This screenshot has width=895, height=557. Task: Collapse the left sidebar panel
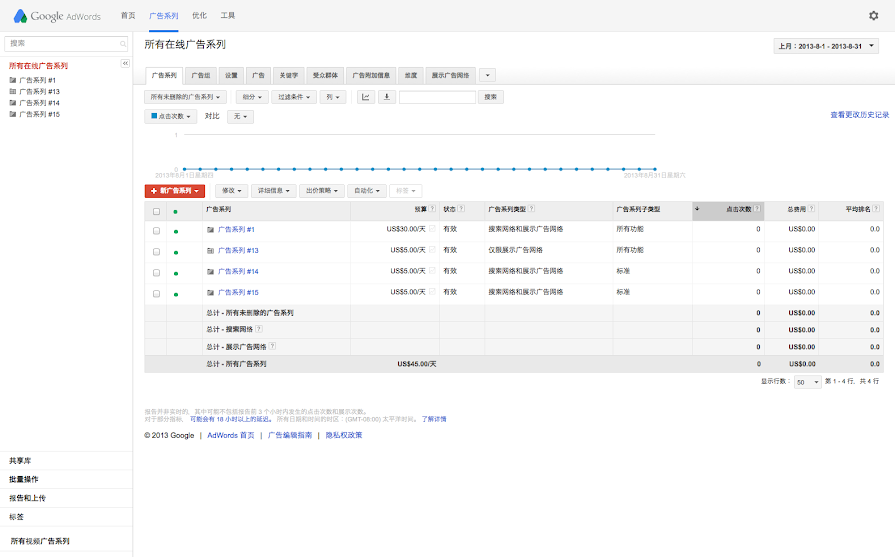126,63
